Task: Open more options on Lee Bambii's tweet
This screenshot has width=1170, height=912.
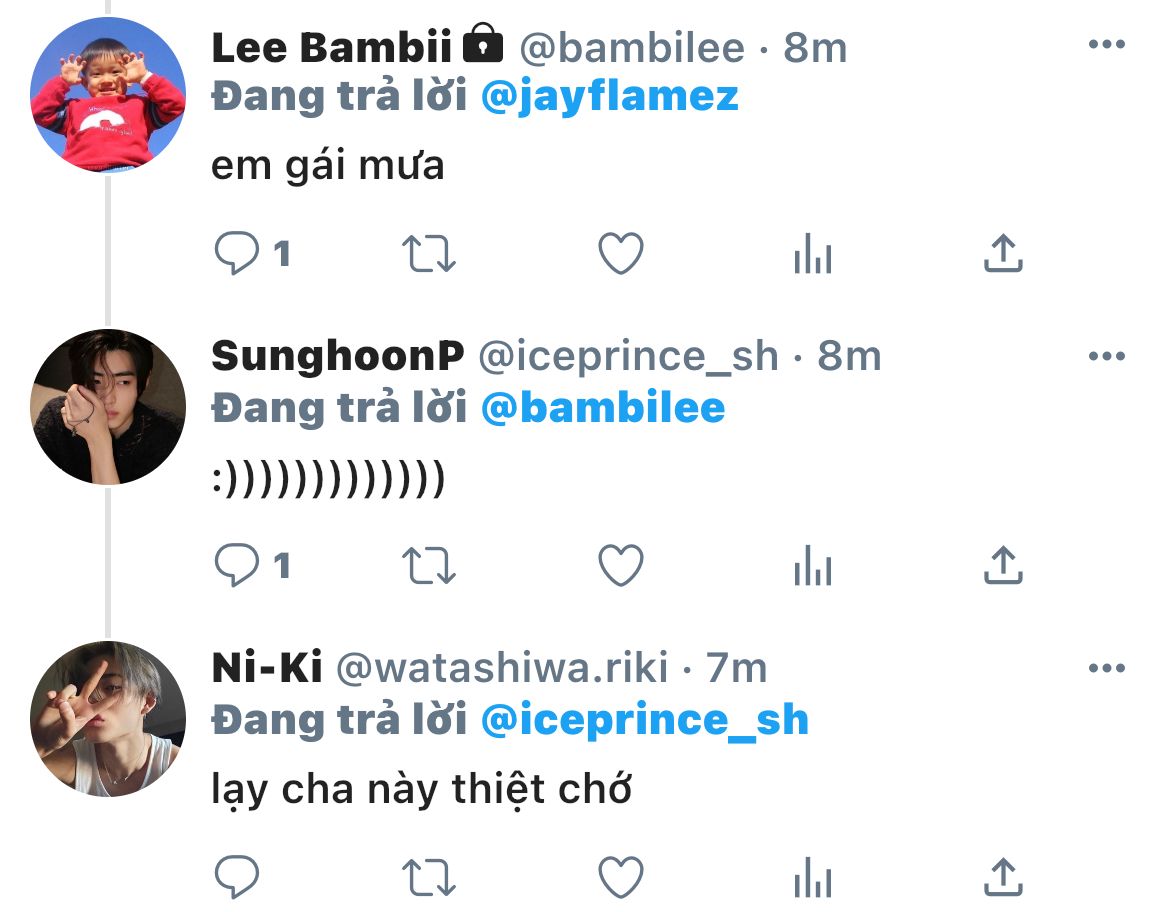Action: point(1107,45)
